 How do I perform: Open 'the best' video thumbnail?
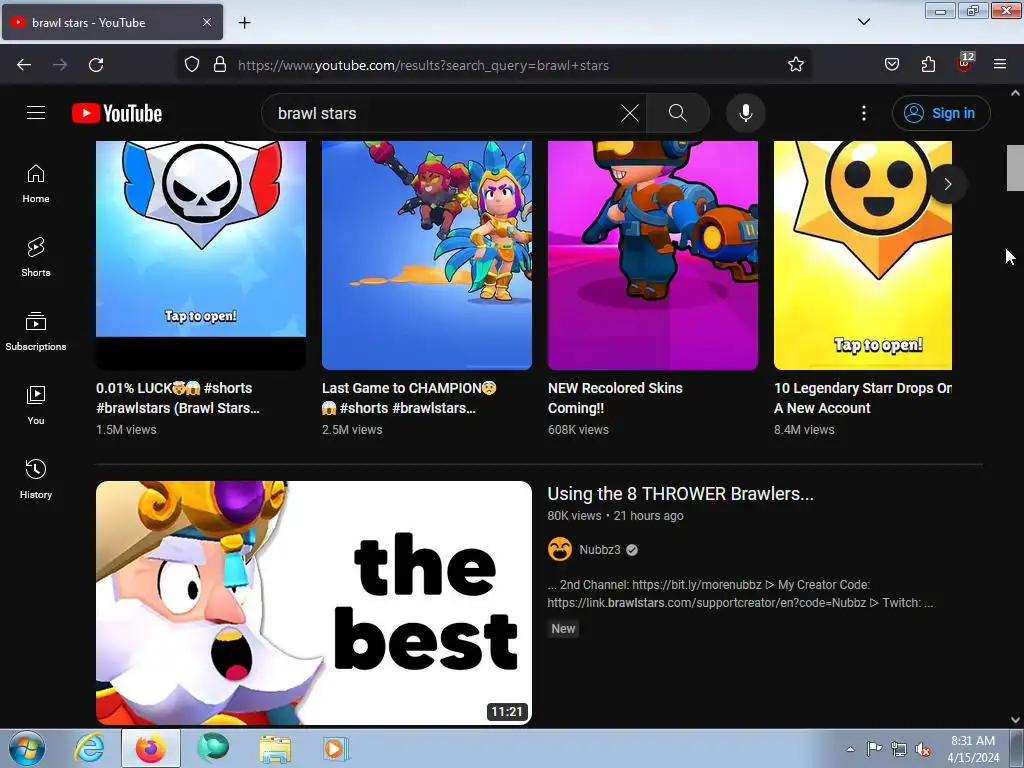313,603
